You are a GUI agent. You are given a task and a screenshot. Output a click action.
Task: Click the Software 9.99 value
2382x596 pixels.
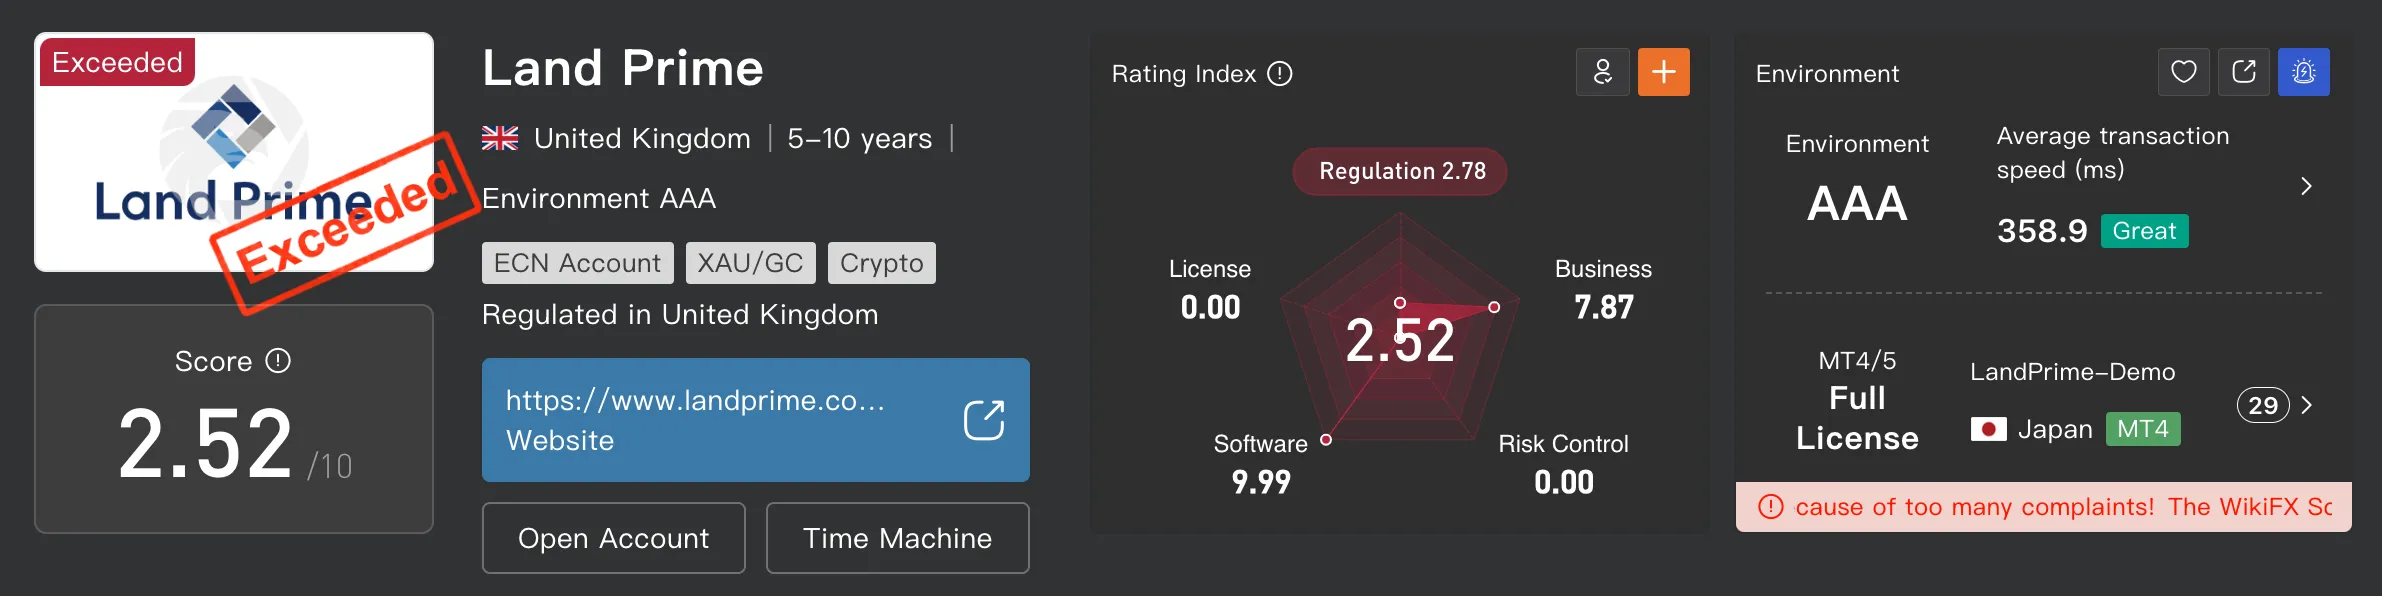pyautogui.click(x=1261, y=482)
